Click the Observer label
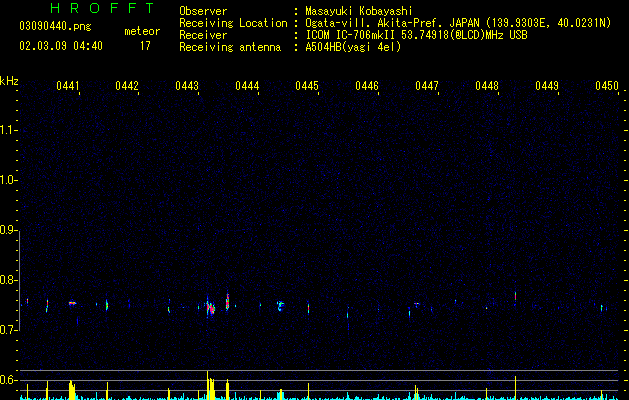629x400 pixels. click(203, 11)
